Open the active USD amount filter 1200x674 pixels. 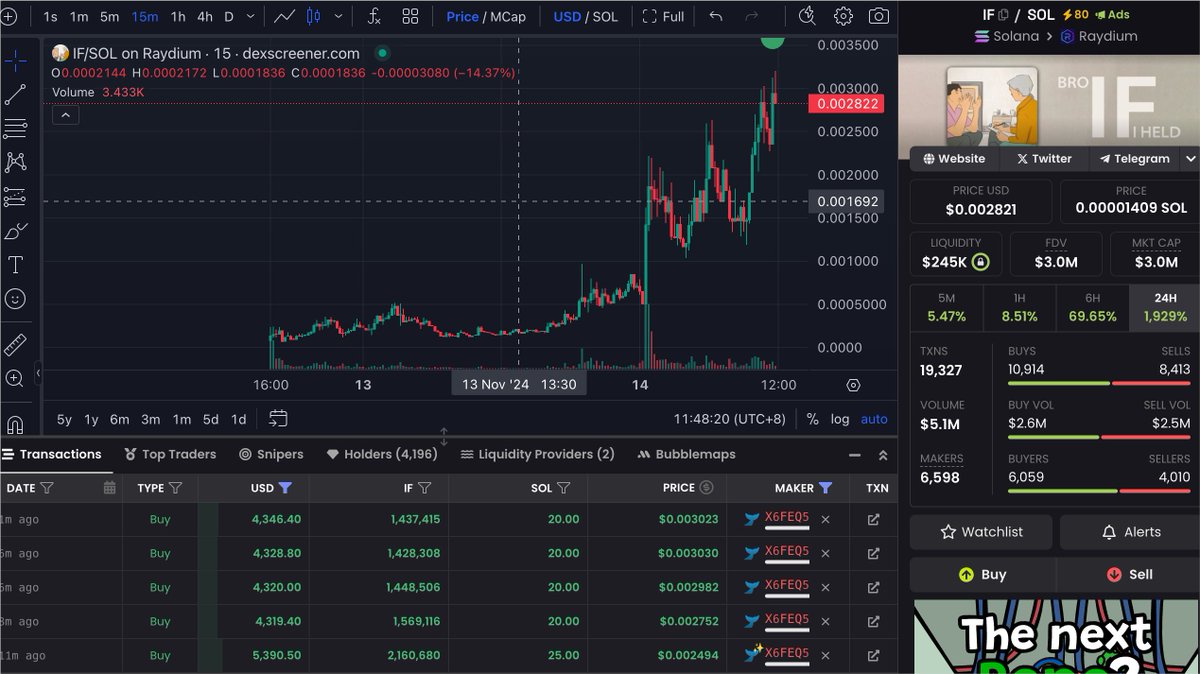point(285,488)
